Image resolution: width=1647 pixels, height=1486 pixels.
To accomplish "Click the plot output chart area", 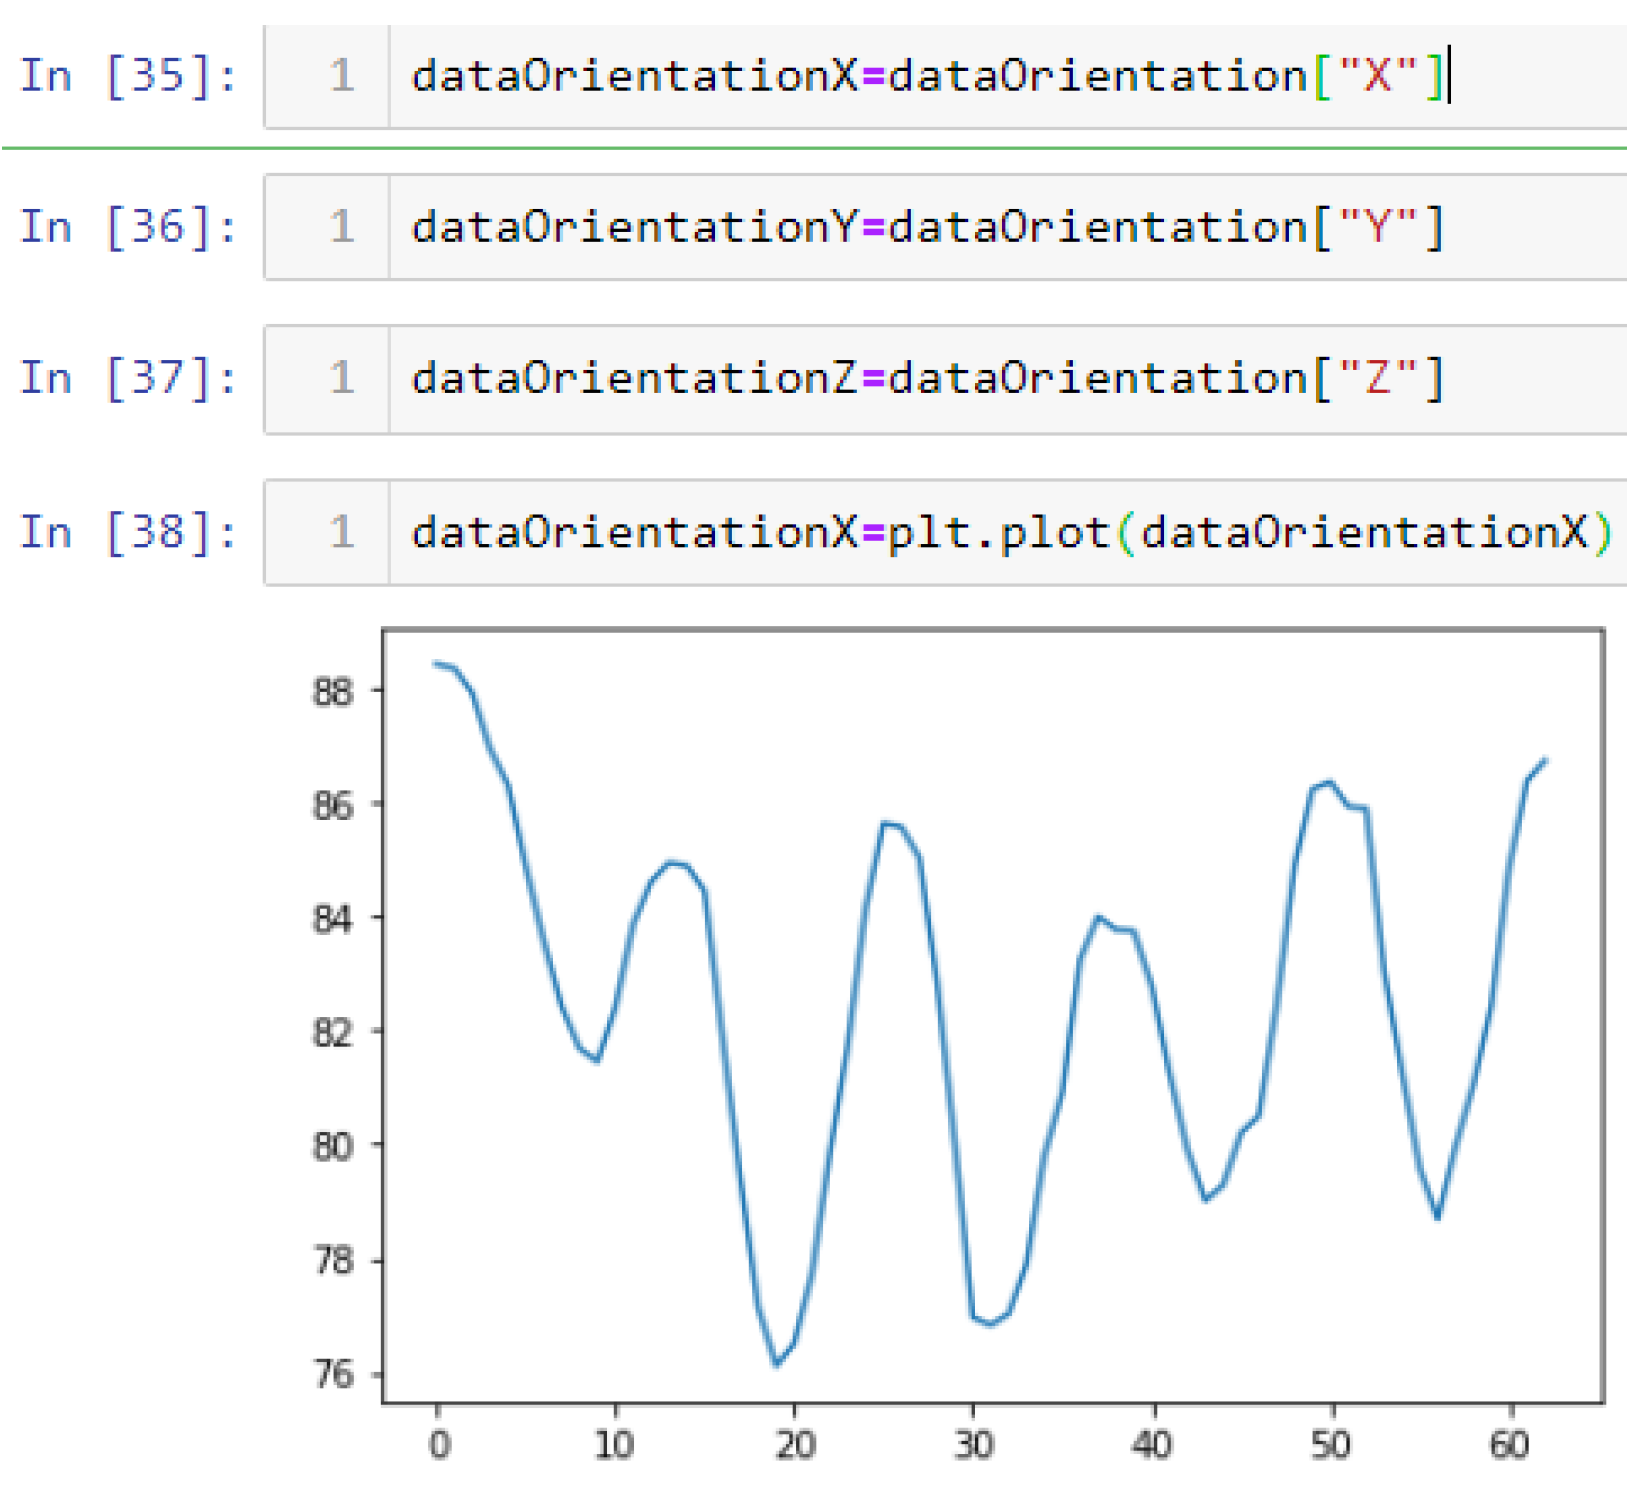I will click(x=992, y=1015).
